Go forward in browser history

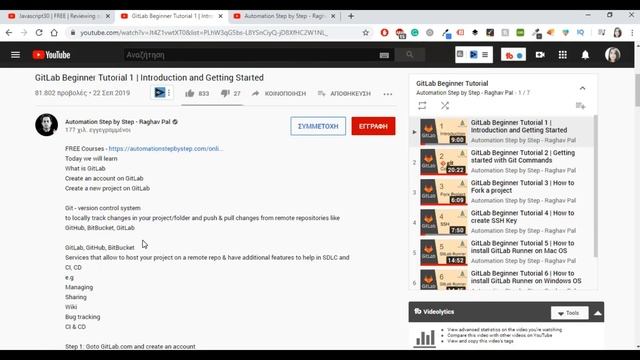24,33
